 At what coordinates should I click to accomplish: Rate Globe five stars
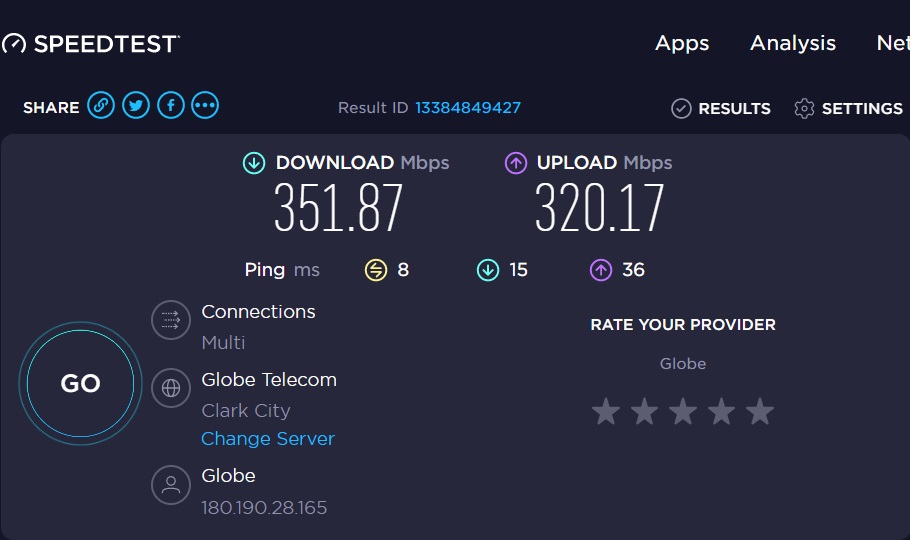(760, 411)
